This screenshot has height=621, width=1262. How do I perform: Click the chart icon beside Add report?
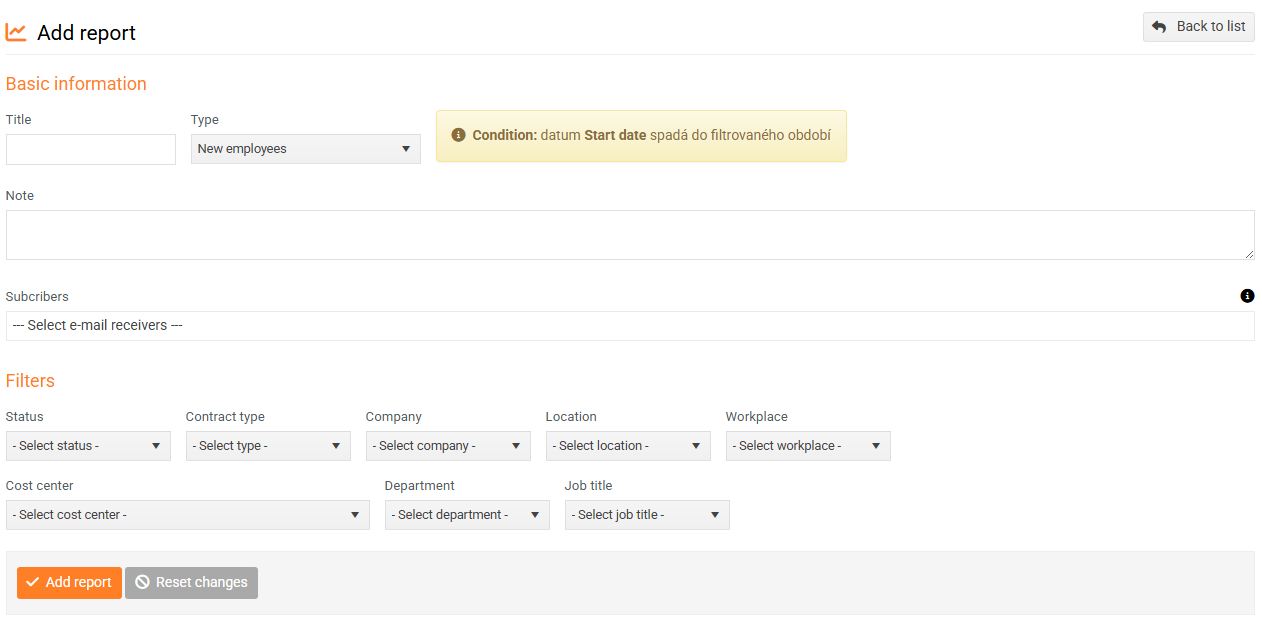[16, 32]
